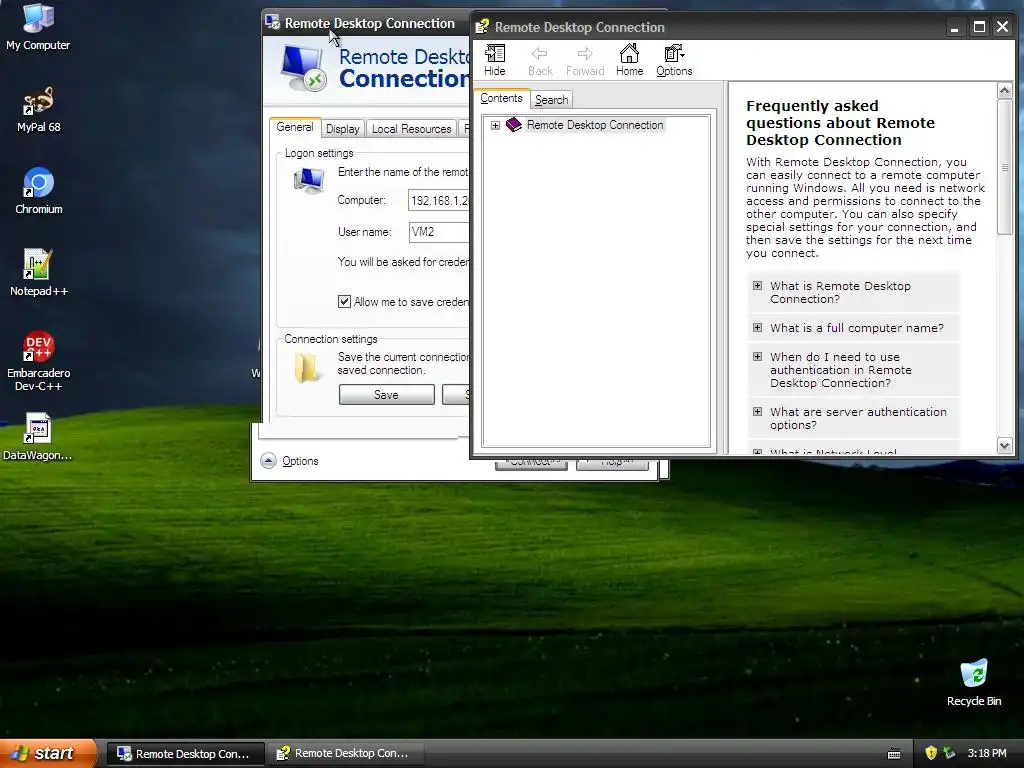Click the computer icon in Logon settings
This screenshot has height=768, width=1024.
click(308, 181)
